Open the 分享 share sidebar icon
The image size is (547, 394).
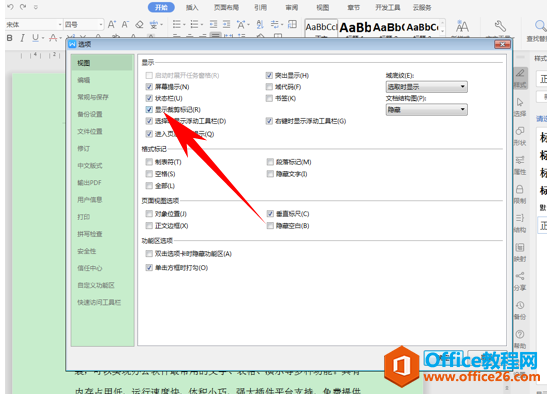tap(520, 276)
